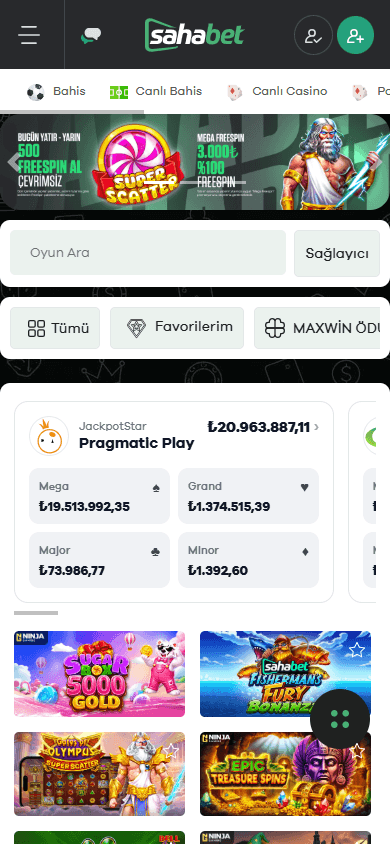
Task: Select the Bahis tab
Action: coord(56,92)
